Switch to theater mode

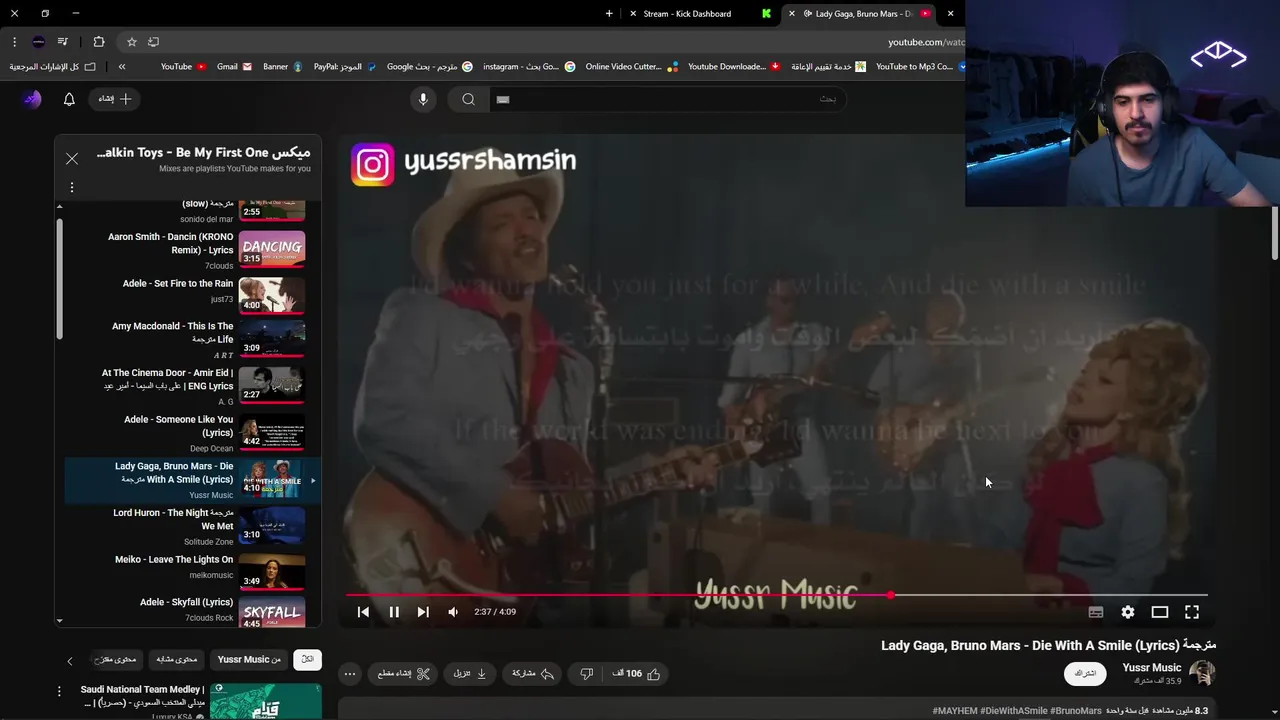[x=1160, y=612]
